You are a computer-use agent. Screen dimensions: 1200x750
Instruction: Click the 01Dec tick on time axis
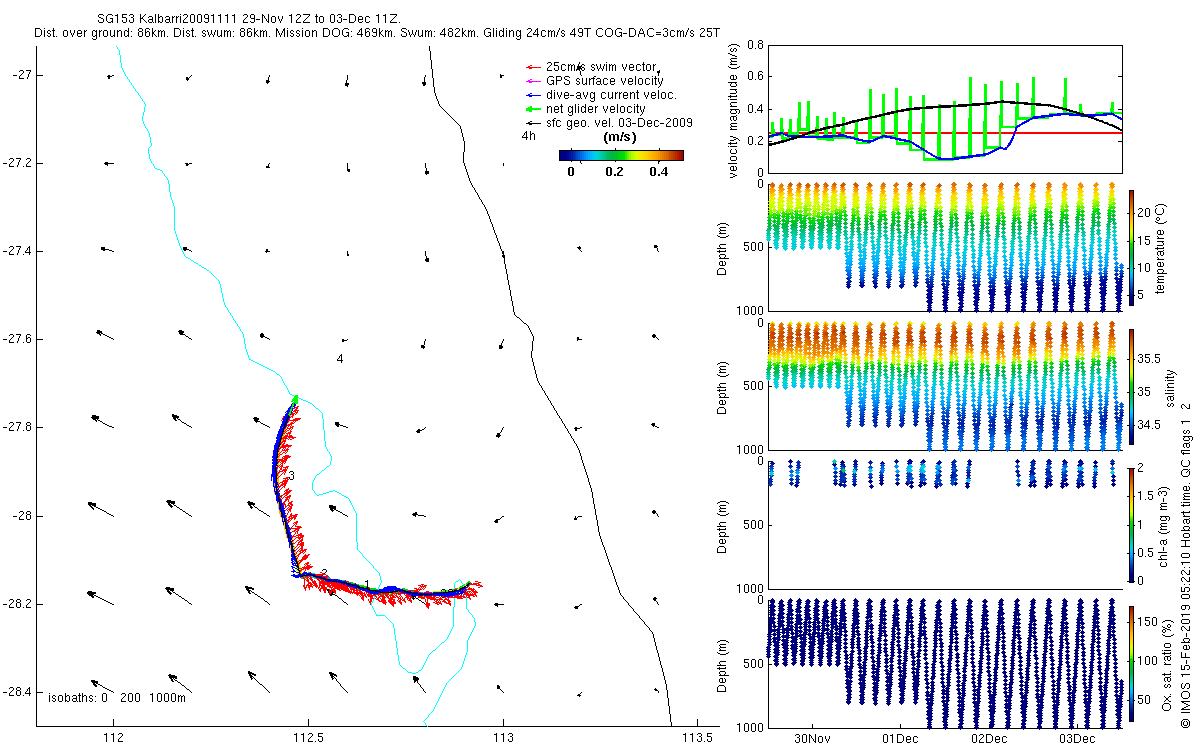(x=900, y=739)
